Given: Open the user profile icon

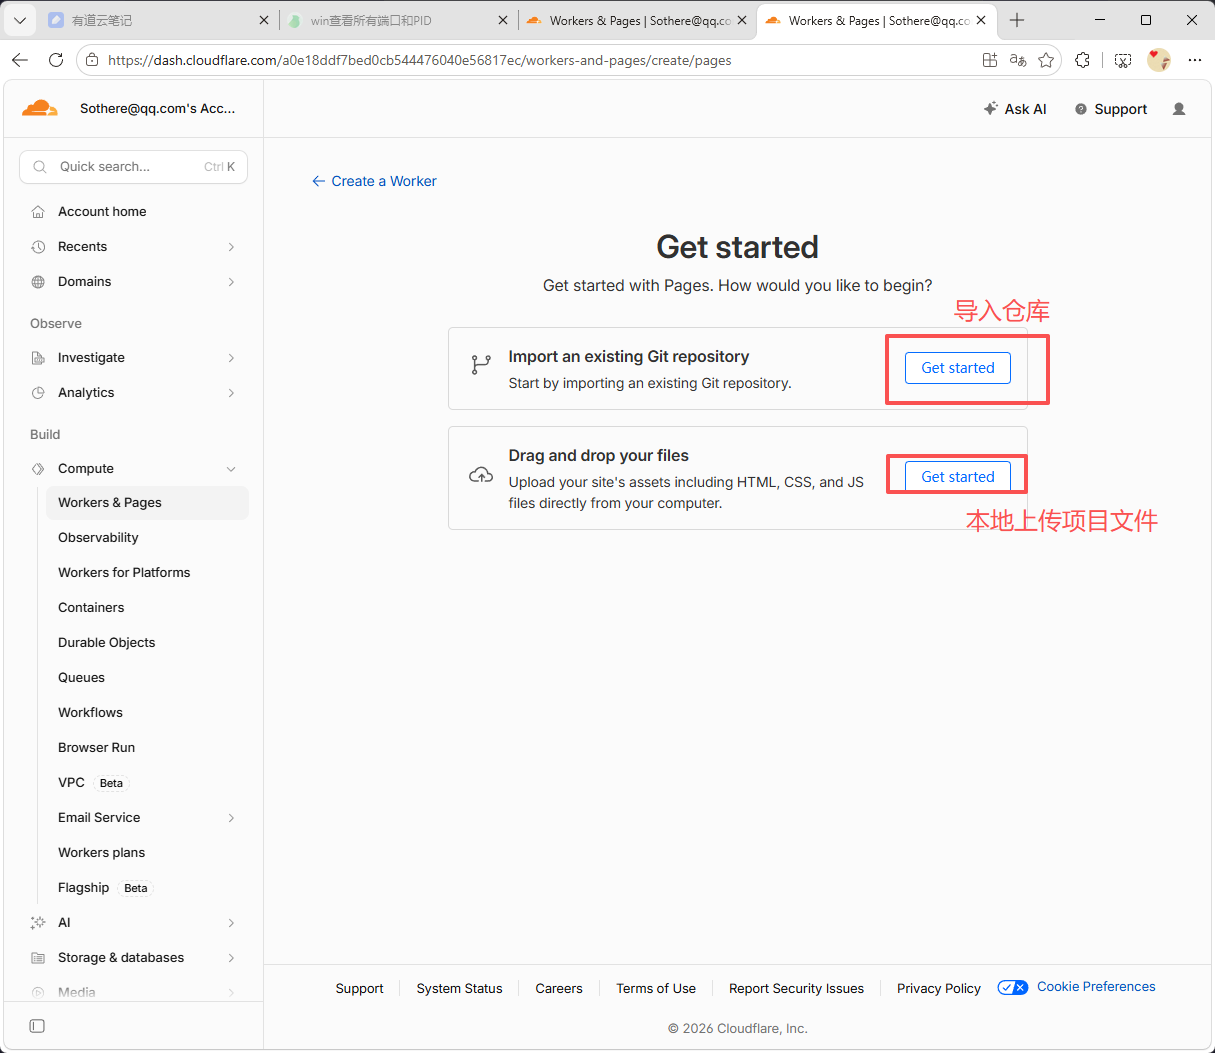Looking at the screenshot, I should coord(1179,109).
